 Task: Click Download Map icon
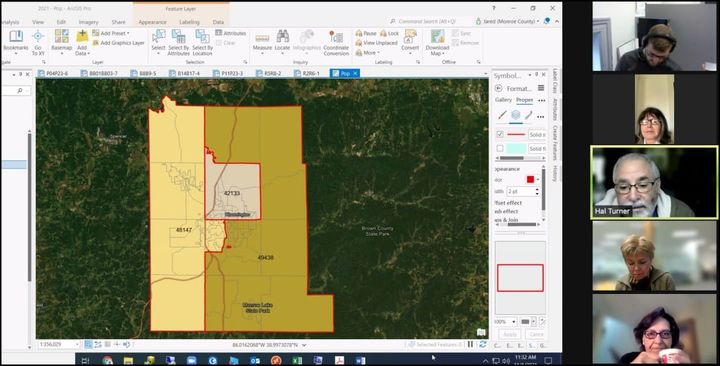[x=437, y=36]
